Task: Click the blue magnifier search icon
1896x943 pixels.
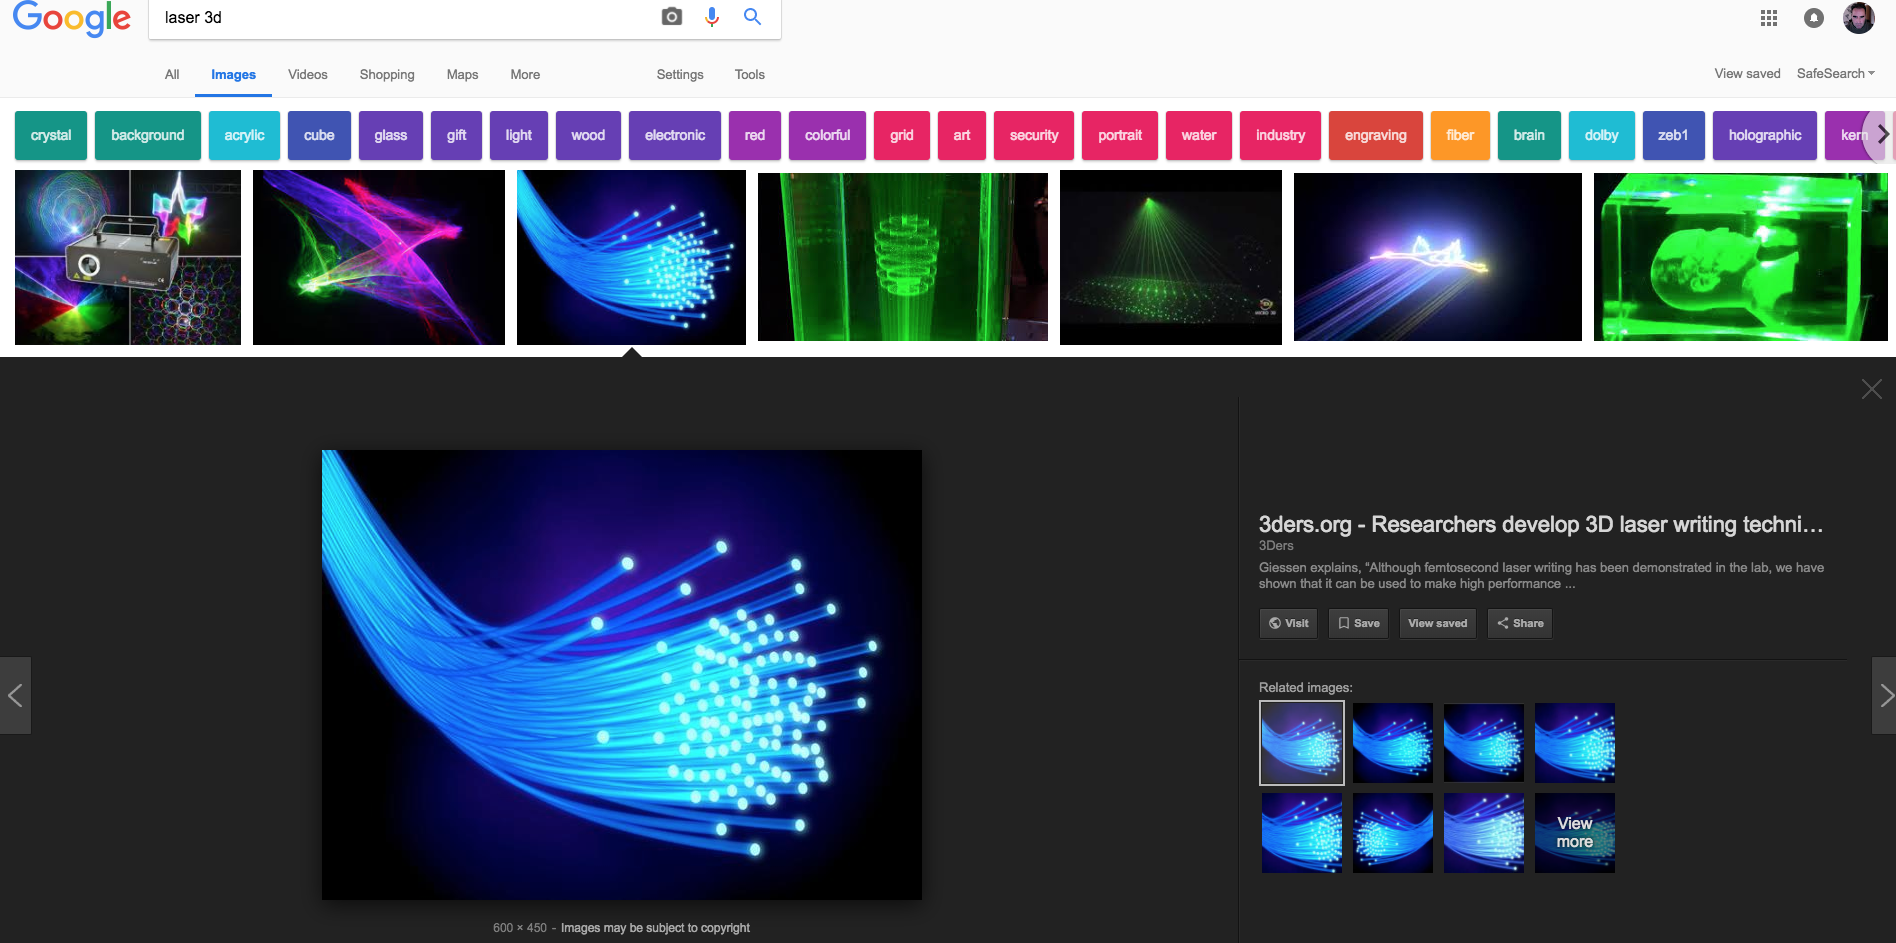Action: pyautogui.click(x=753, y=17)
